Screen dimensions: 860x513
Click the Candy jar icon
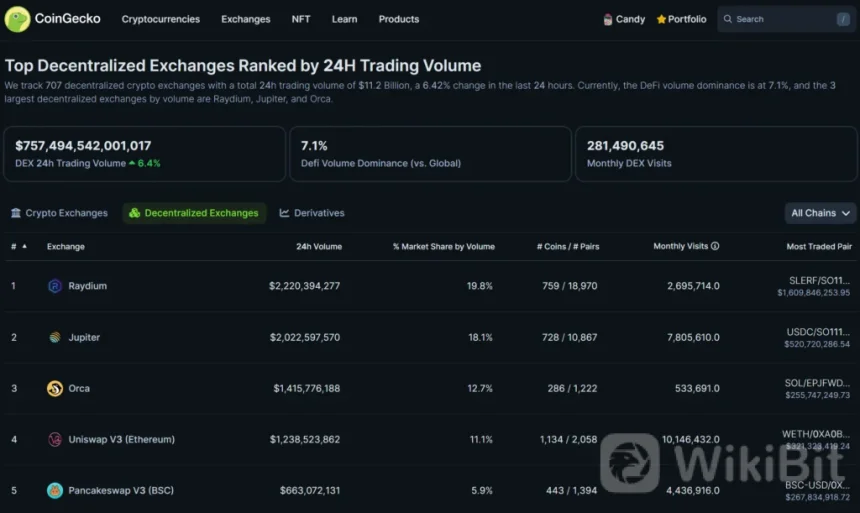[607, 20]
